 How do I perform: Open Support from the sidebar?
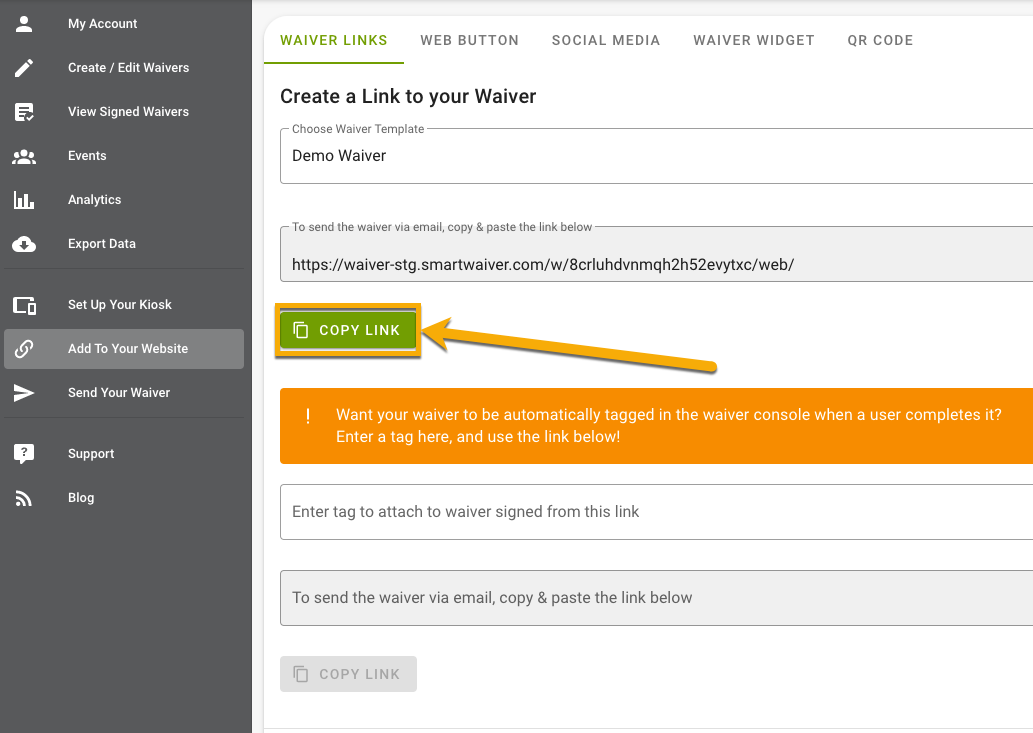pos(124,454)
